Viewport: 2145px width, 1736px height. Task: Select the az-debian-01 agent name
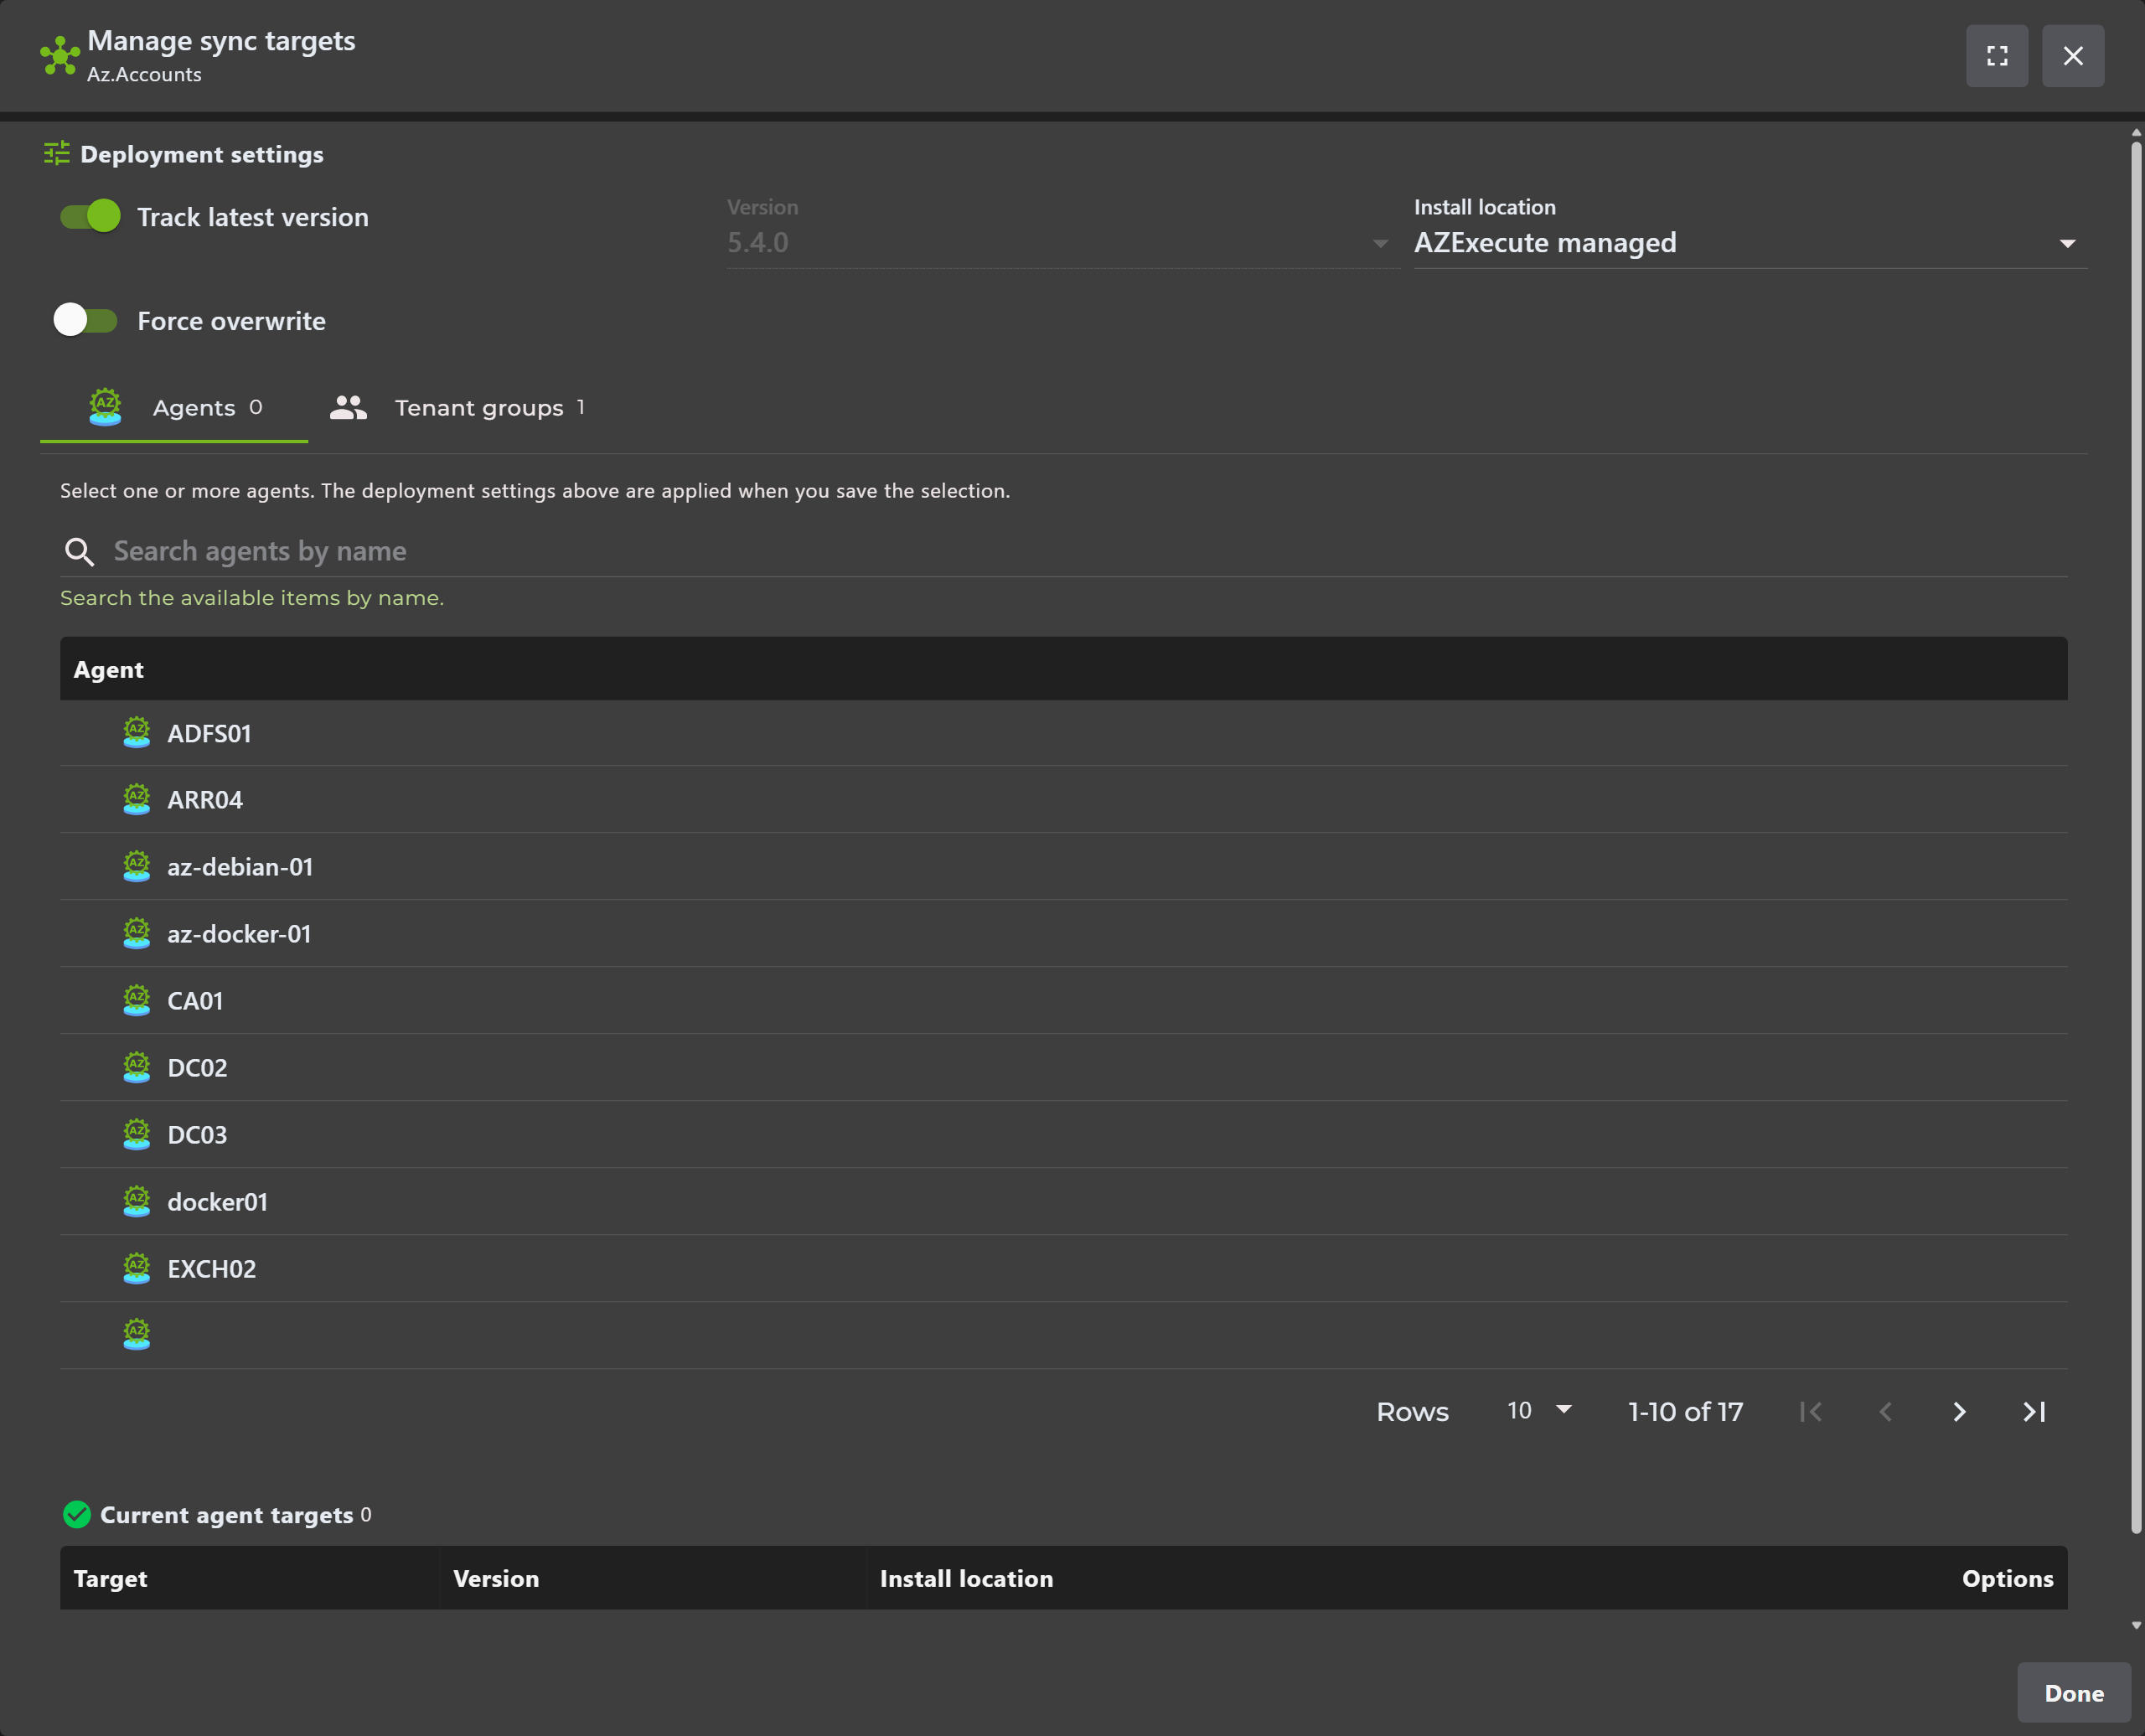(240, 867)
